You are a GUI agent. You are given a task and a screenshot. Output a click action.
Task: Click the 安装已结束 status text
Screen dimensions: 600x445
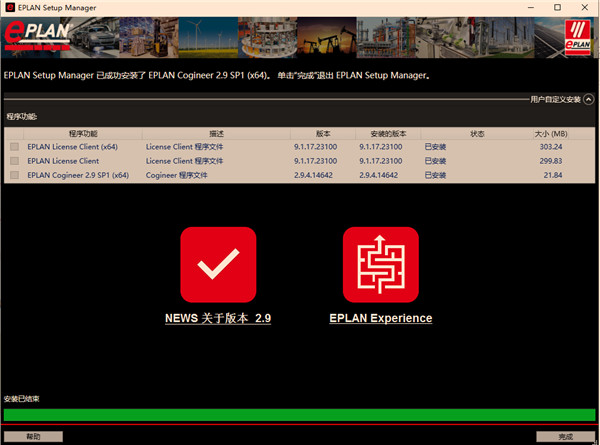(x=21, y=399)
